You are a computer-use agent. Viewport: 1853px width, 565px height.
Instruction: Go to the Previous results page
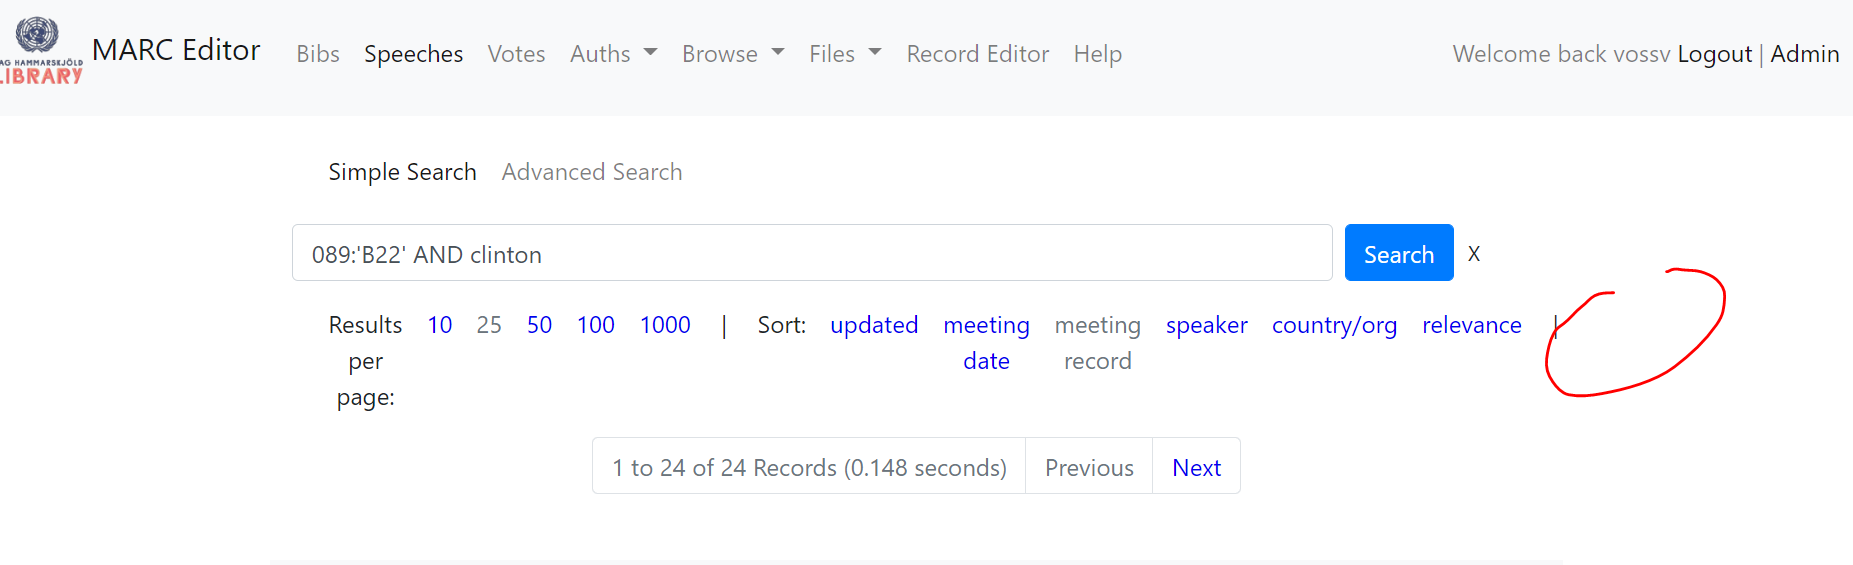[x=1089, y=466]
